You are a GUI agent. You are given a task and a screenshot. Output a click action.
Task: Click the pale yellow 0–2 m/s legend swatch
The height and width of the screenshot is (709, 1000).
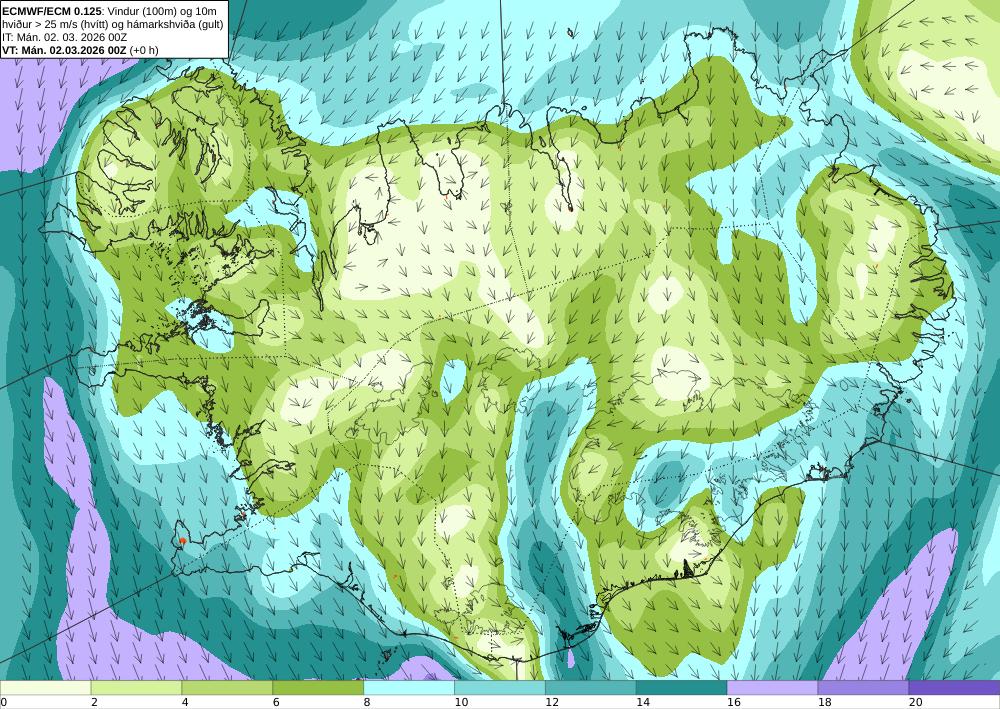click(x=45, y=688)
